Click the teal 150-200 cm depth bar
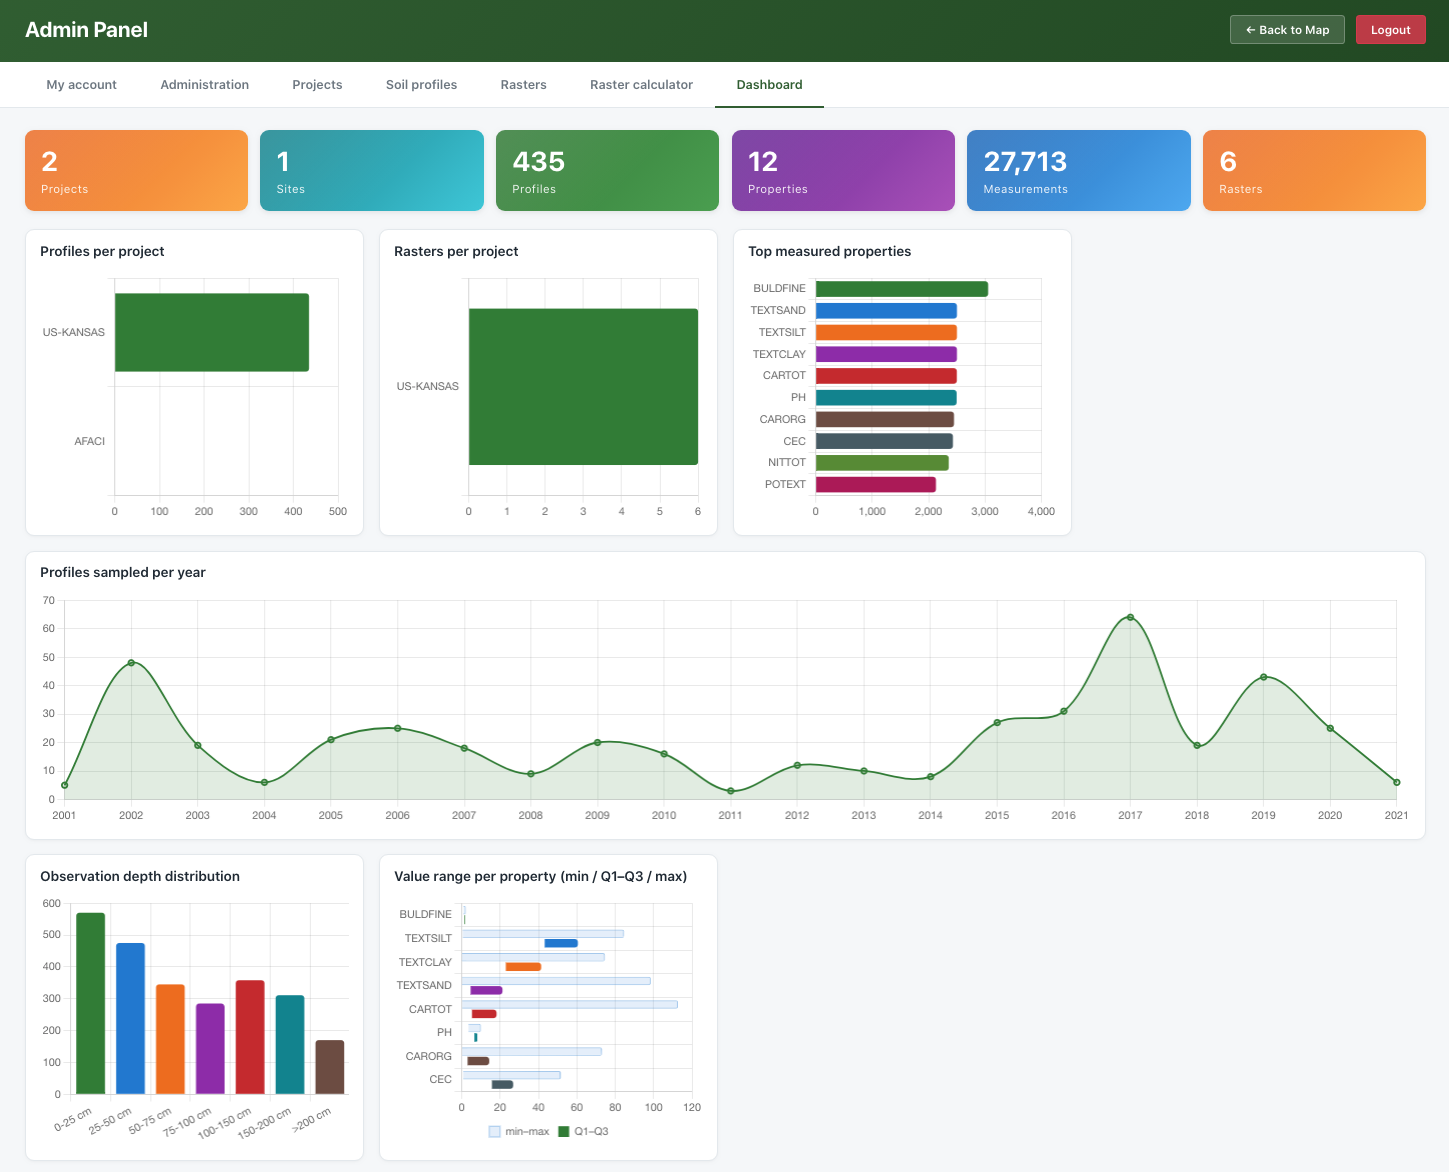This screenshot has height=1172, width=1449. click(290, 1044)
